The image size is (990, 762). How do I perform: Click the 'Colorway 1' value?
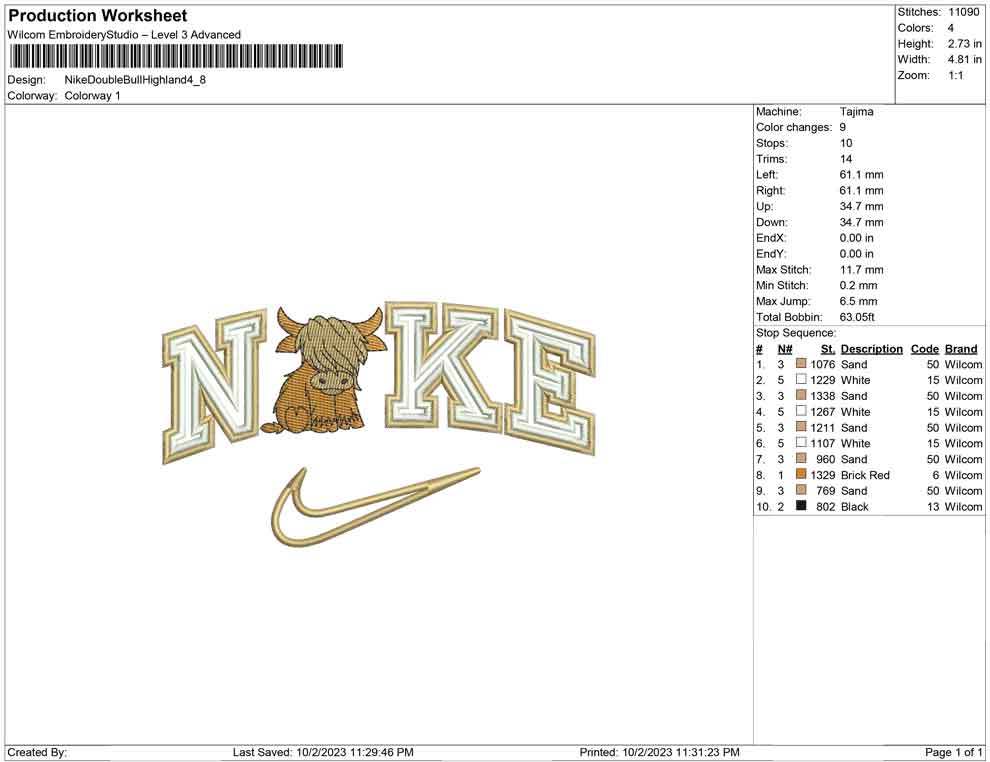(x=92, y=96)
